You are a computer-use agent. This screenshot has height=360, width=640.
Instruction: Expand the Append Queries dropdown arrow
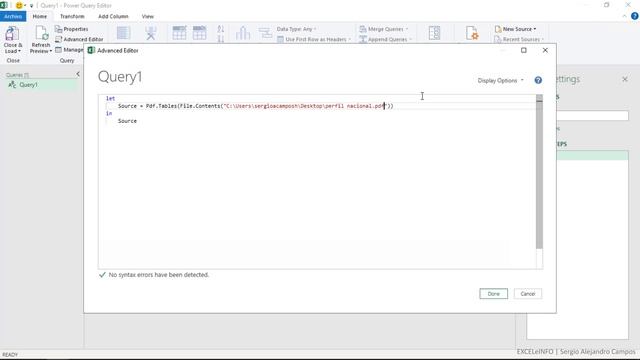410,39
